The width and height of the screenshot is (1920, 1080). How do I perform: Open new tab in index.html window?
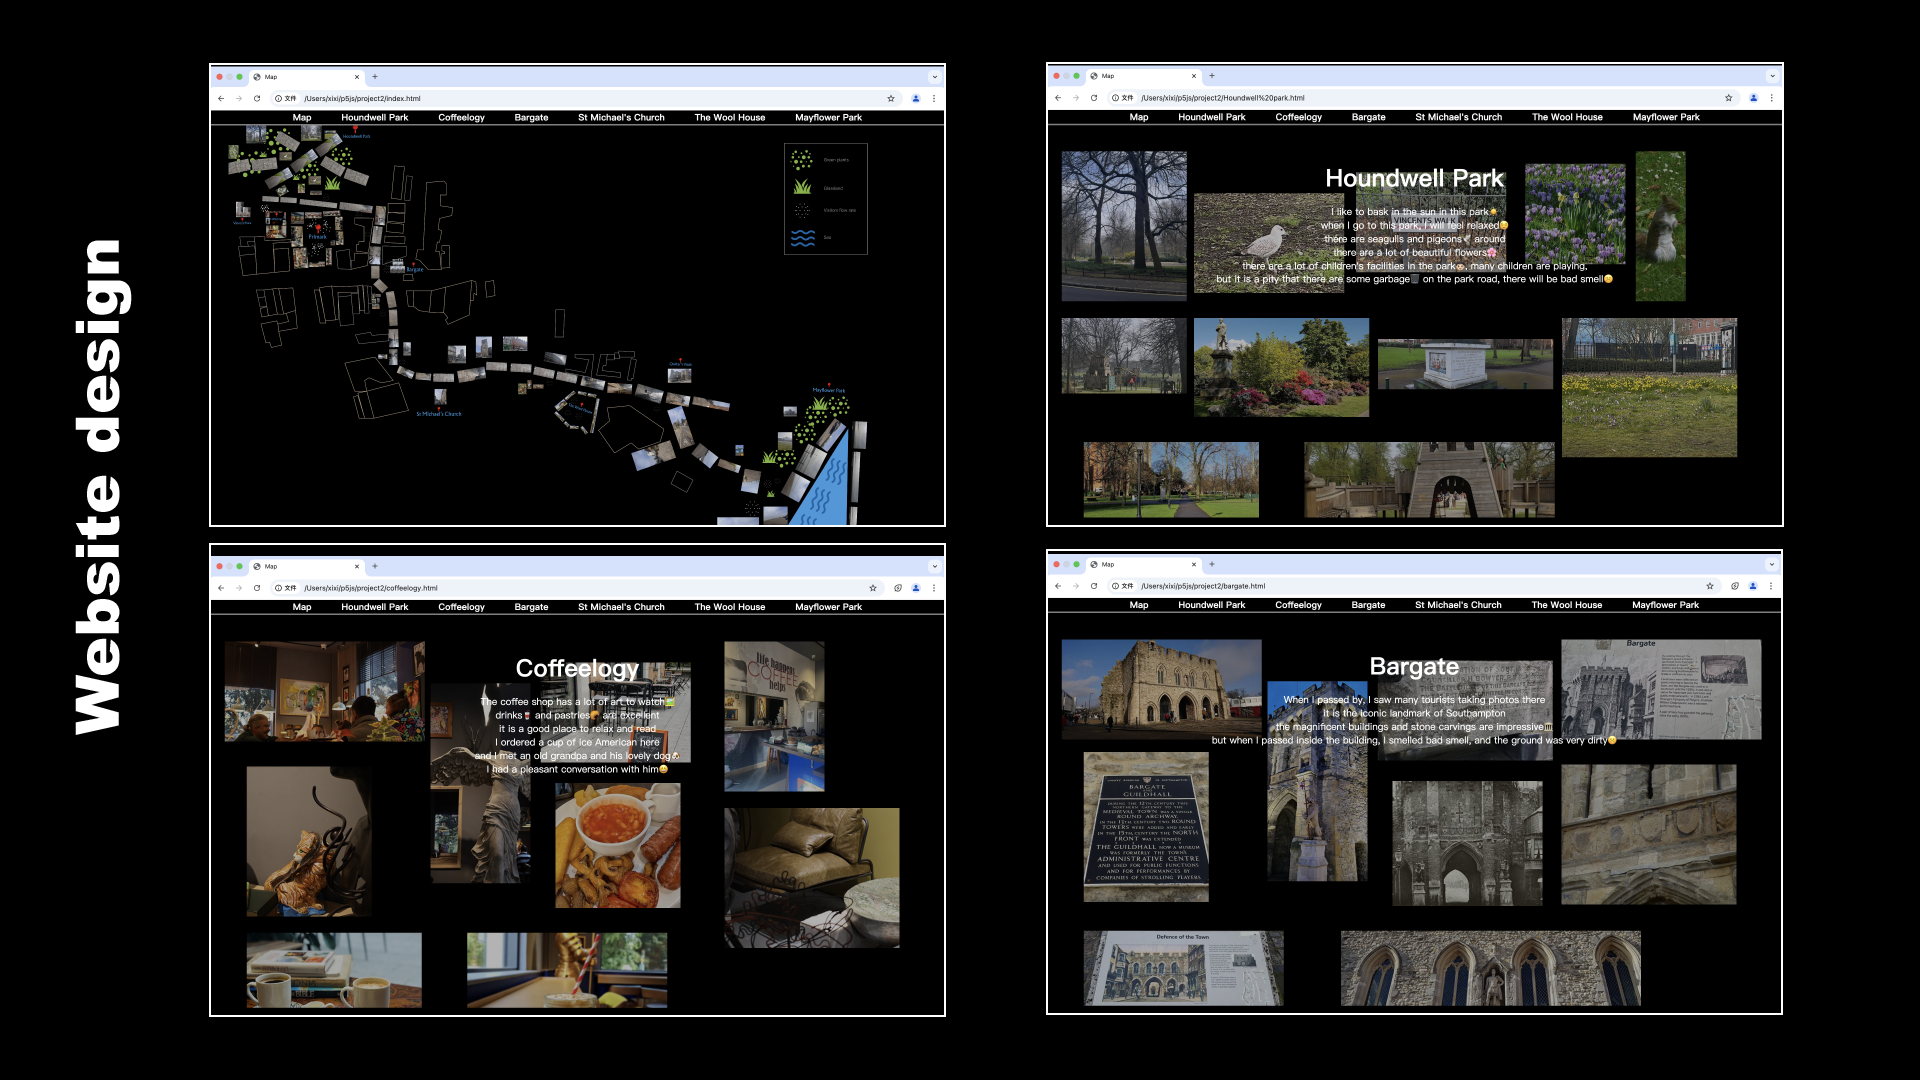pyautogui.click(x=375, y=77)
